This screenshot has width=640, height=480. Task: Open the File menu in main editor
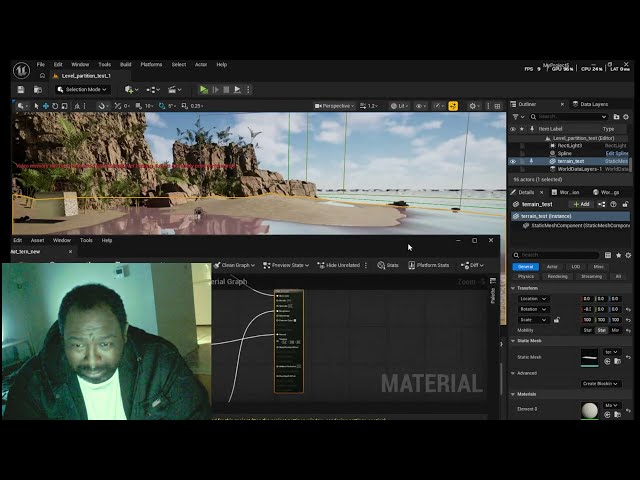tap(40, 64)
